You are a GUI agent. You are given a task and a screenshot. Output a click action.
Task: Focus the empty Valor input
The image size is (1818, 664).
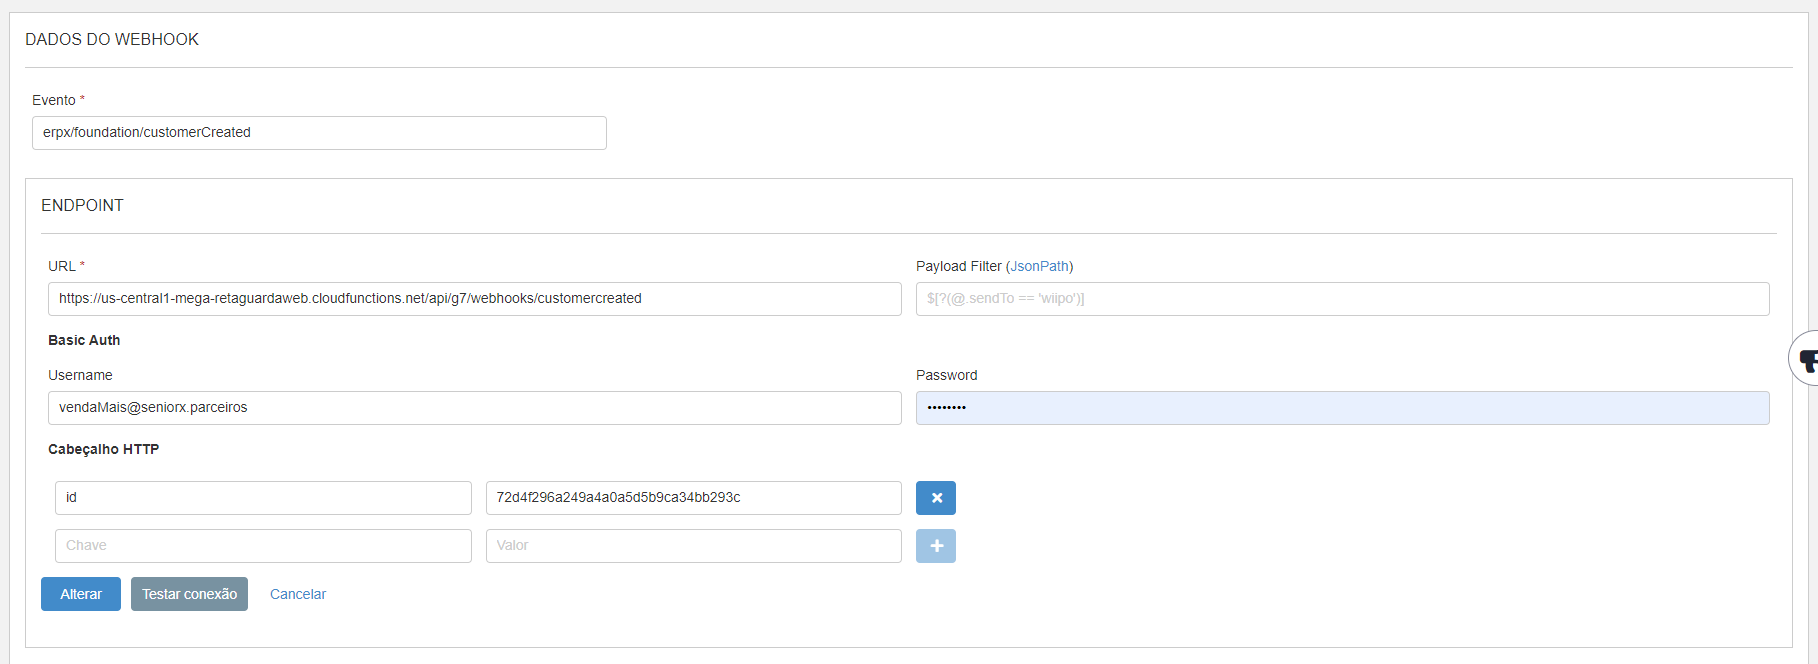coord(693,546)
